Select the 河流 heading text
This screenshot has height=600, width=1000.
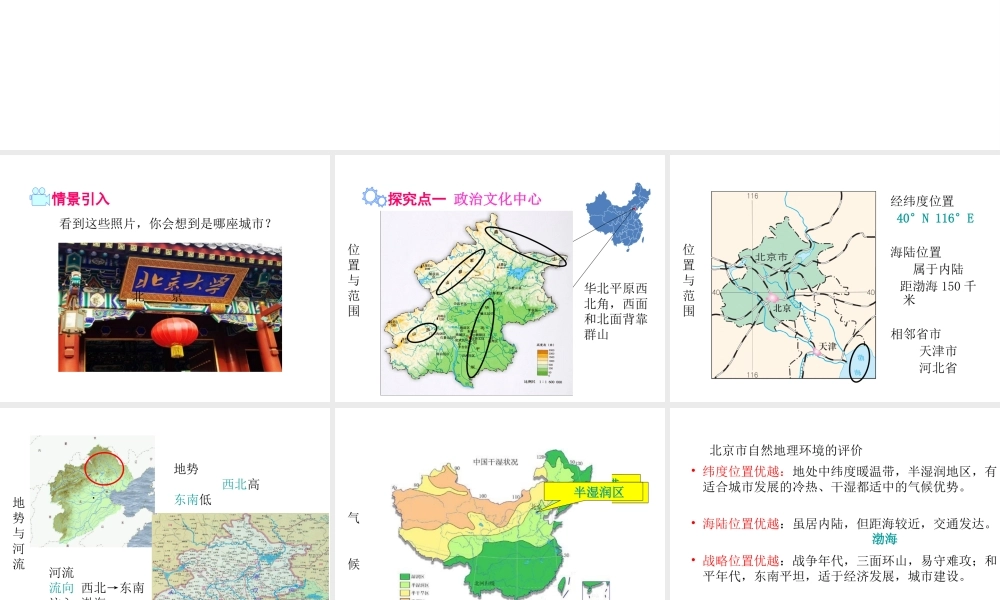(x=61, y=573)
